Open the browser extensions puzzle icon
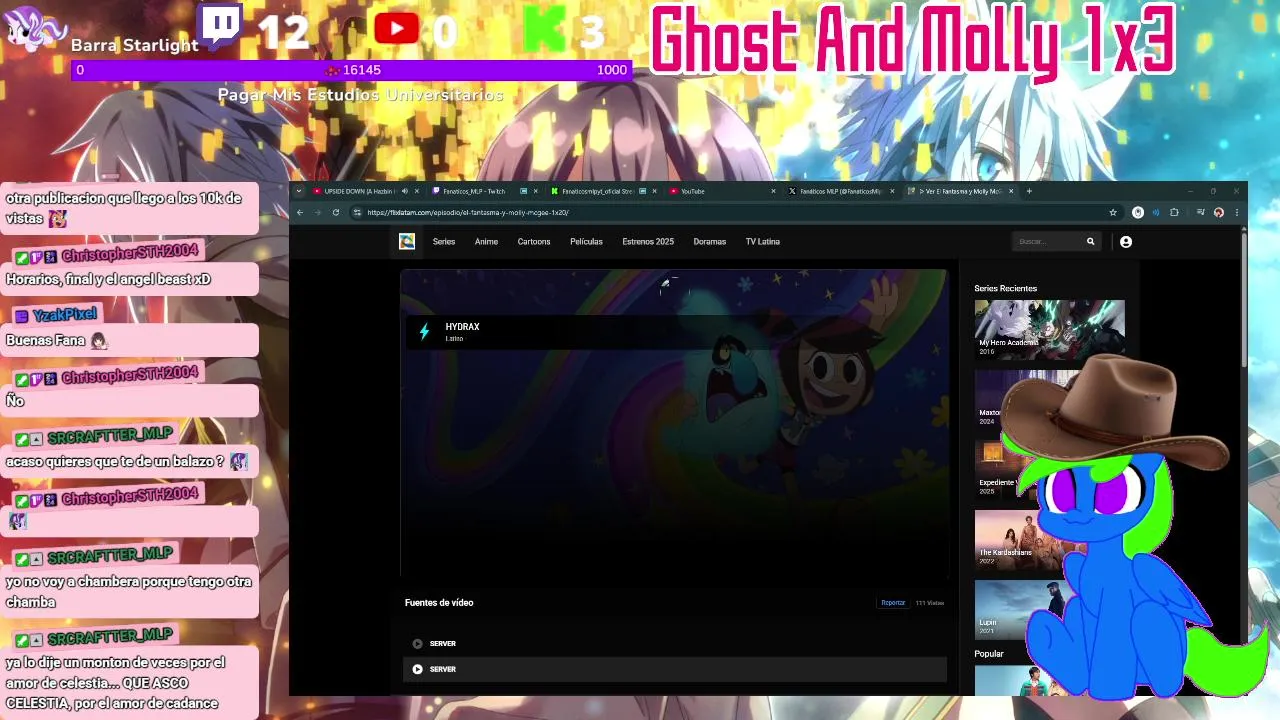 pos(1174,212)
